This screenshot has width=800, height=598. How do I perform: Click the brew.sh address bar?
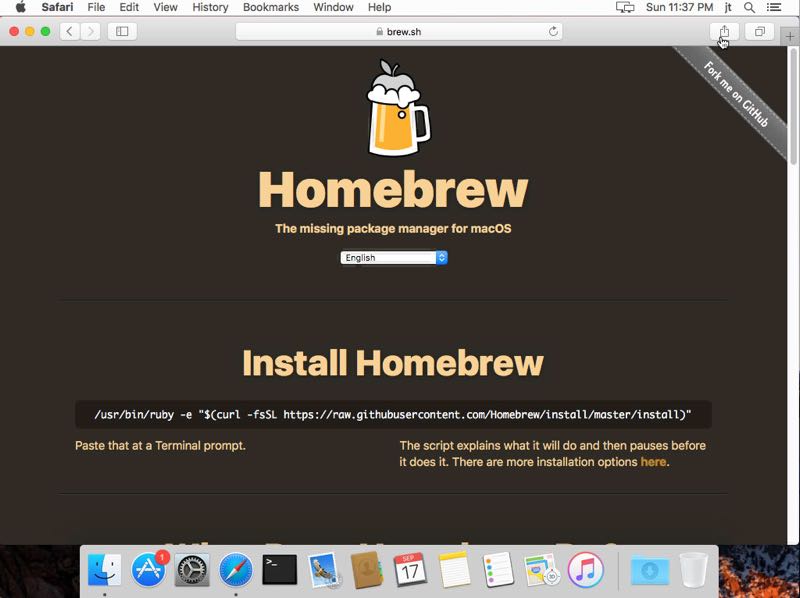398,32
